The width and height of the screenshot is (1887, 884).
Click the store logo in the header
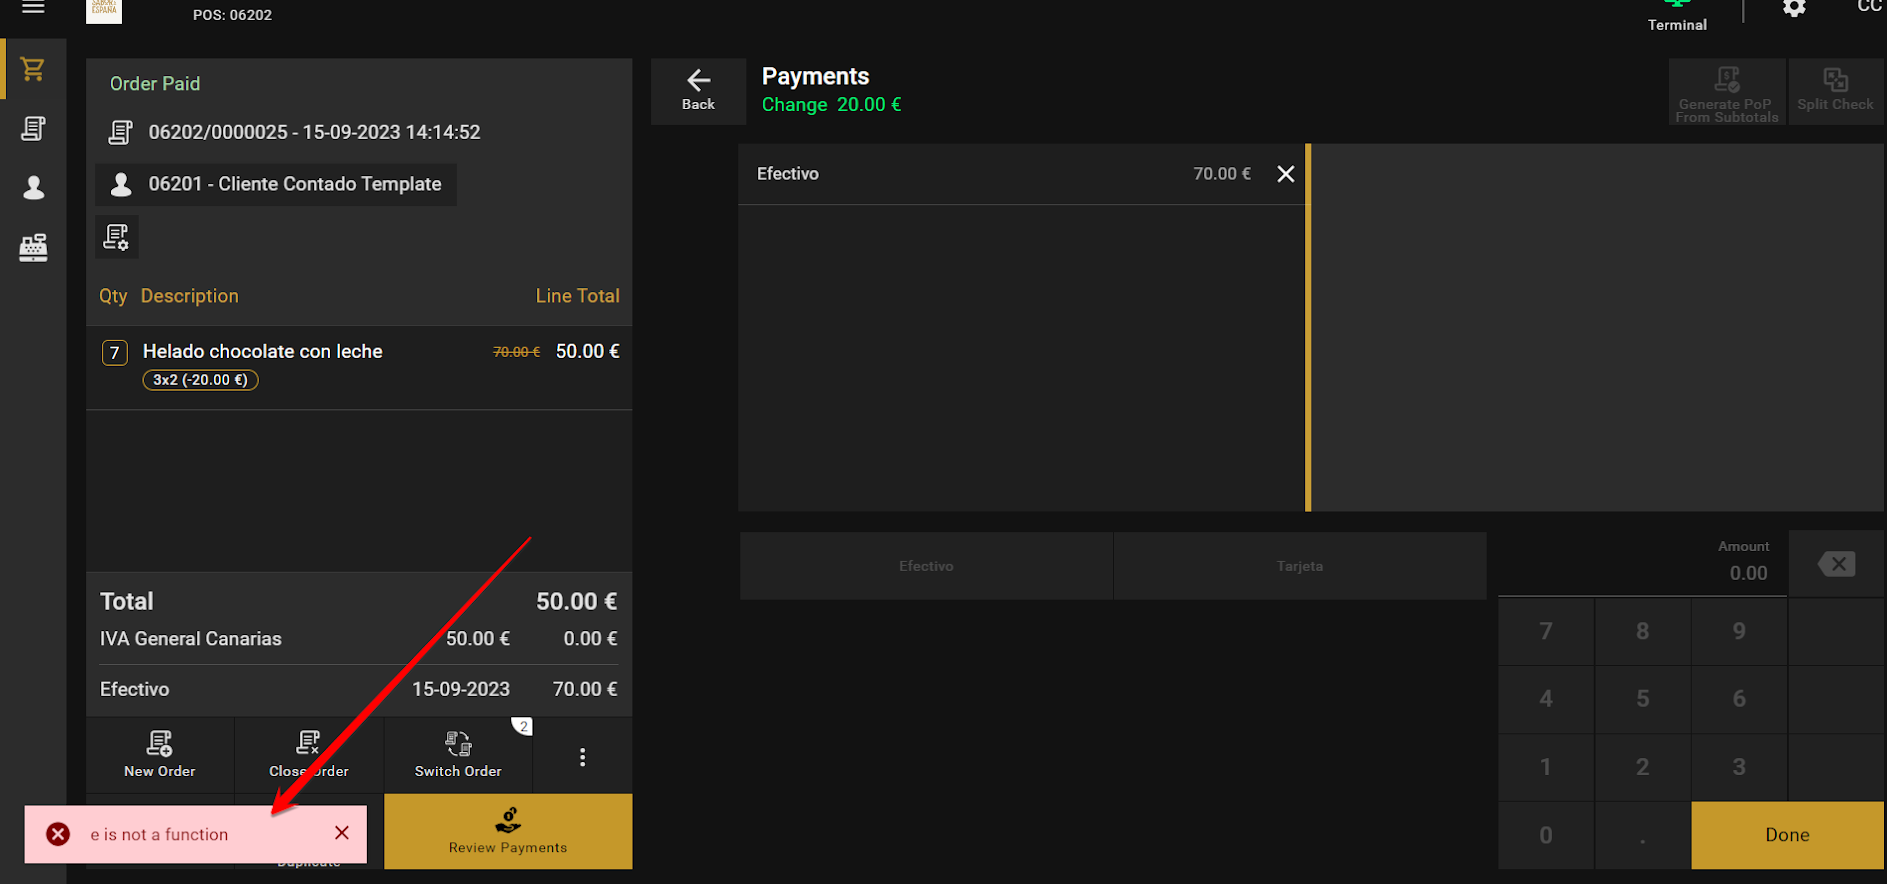104,11
